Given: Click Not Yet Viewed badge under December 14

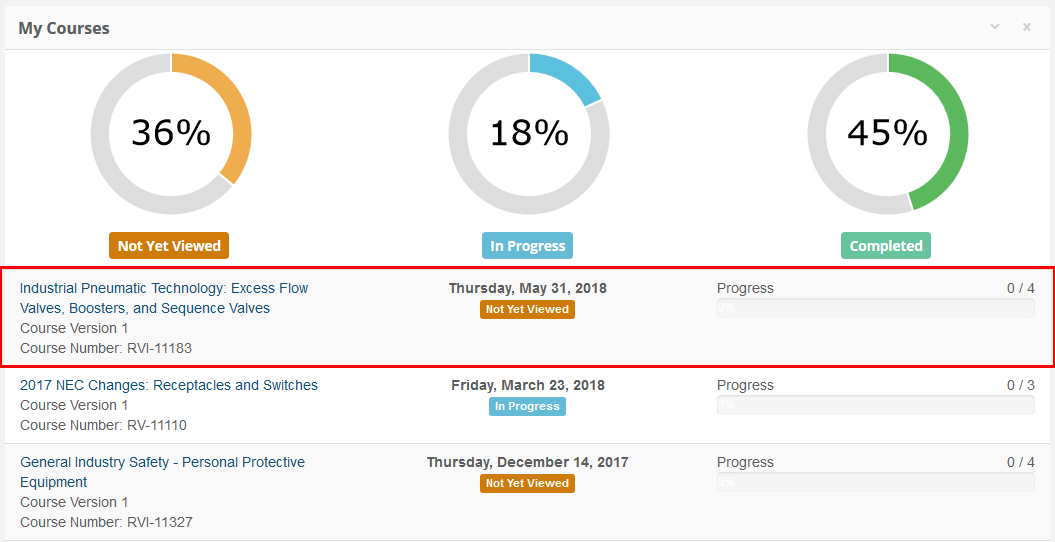Looking at the screenshot, I should tap(527, 484).
